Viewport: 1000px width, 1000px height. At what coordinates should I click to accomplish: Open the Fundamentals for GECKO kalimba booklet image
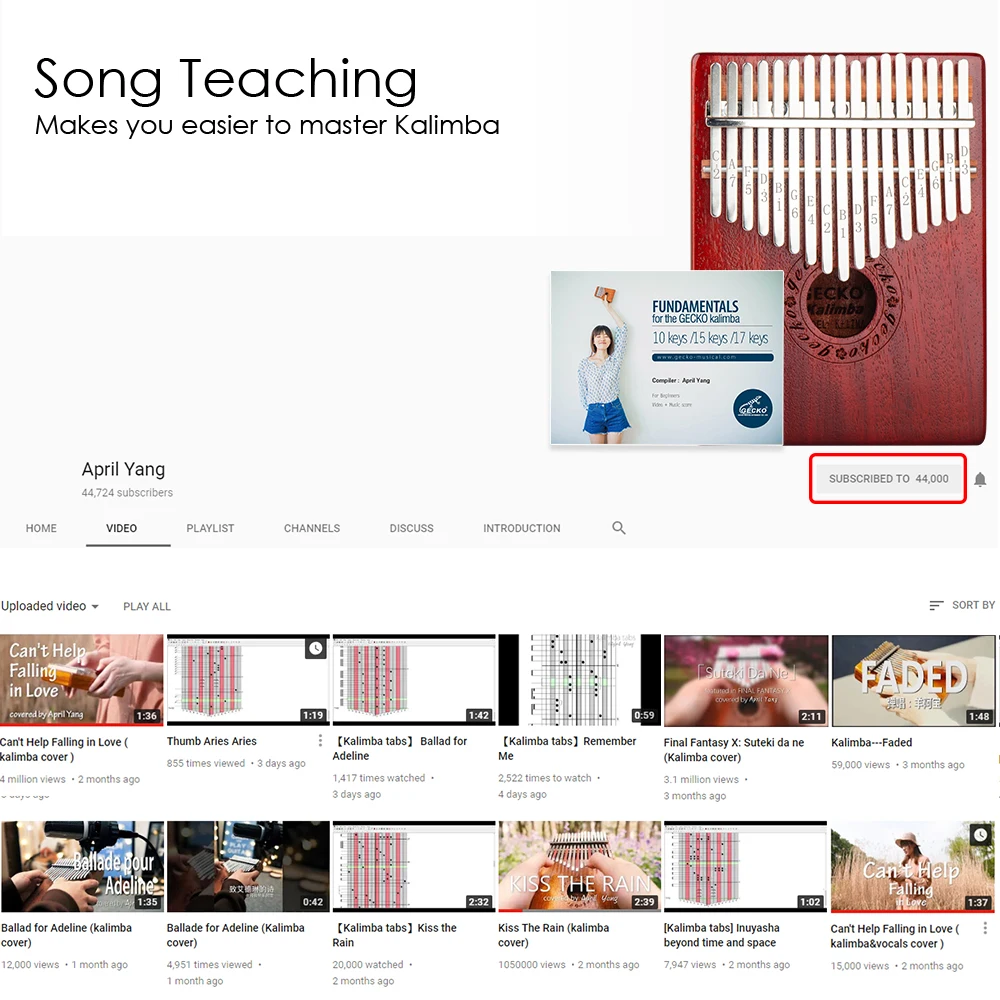point(666,358)
